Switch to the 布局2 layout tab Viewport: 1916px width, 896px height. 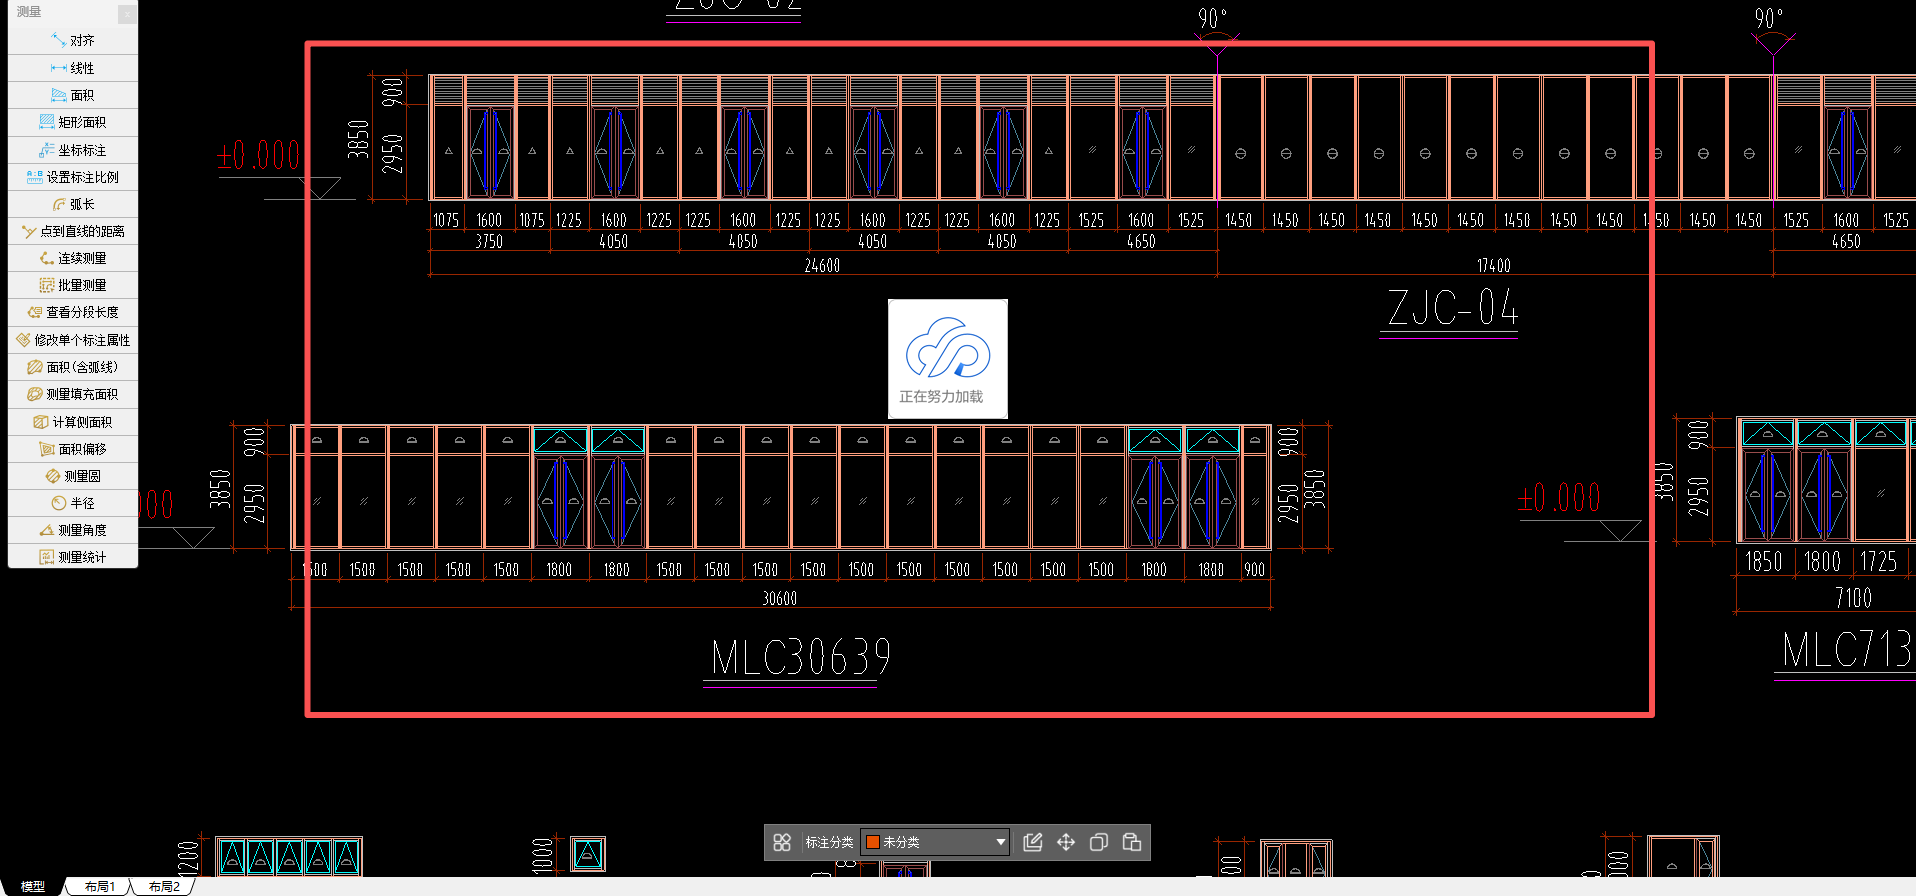164,886
